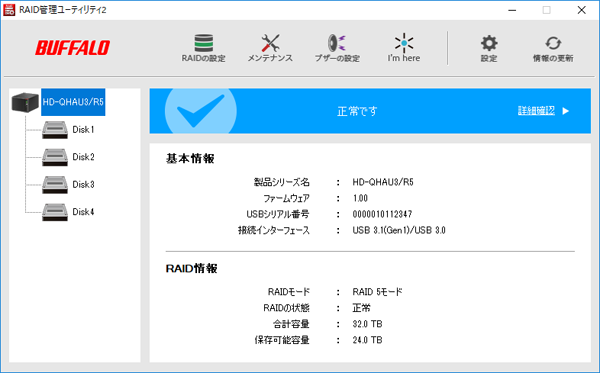Select Disk3 label in the tree
This screenshot has width=600, height=373.
tap(83, 185)
